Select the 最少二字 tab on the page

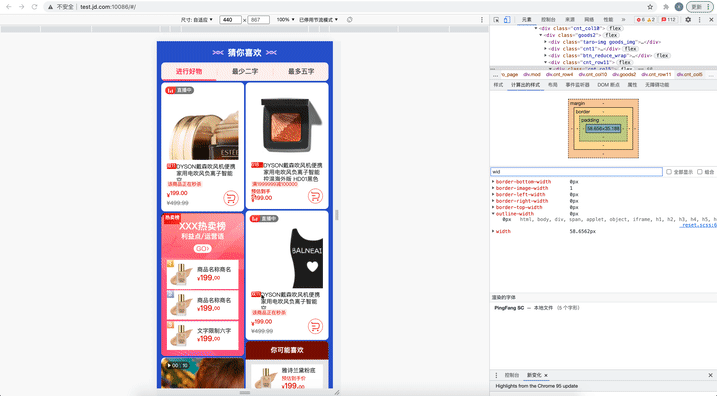point(245,71)
